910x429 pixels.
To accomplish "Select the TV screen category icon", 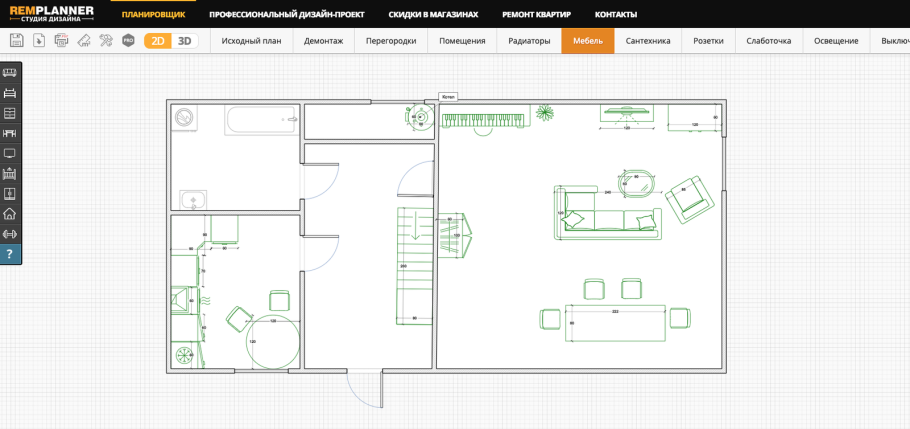I will tap(10, 153).
